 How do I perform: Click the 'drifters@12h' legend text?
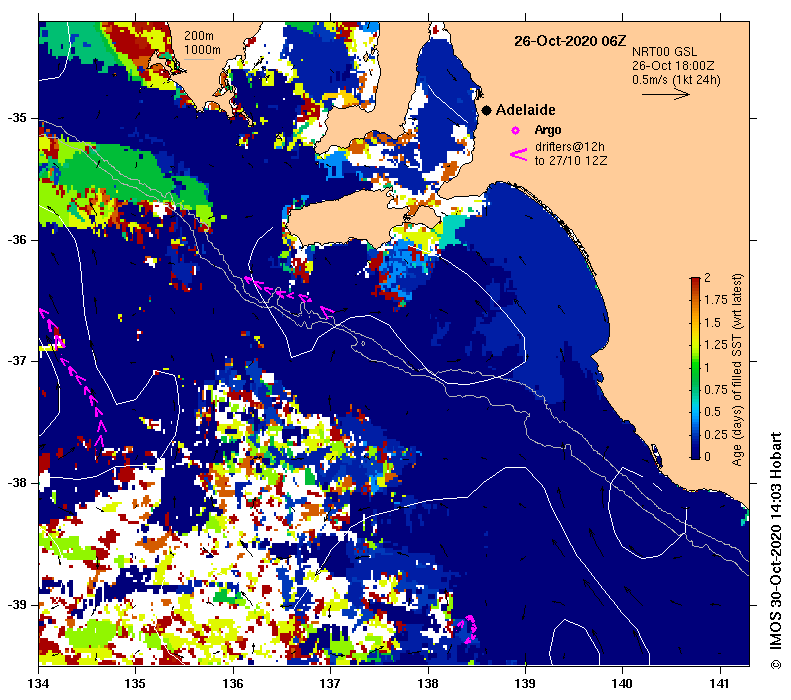[x=570, y=147]
